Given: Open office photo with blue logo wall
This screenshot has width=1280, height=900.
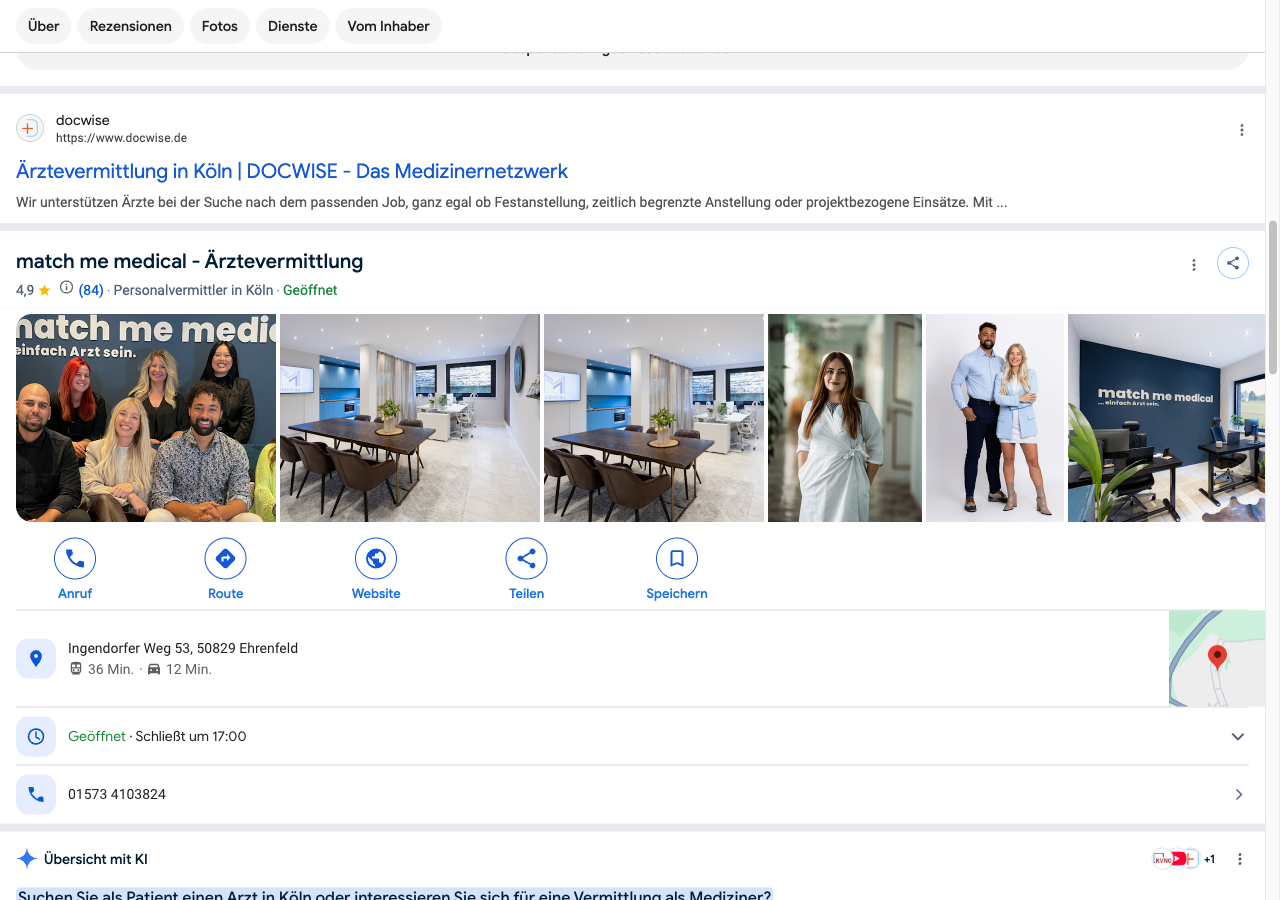Looking at the screenshot, I should pos(1166,418).
